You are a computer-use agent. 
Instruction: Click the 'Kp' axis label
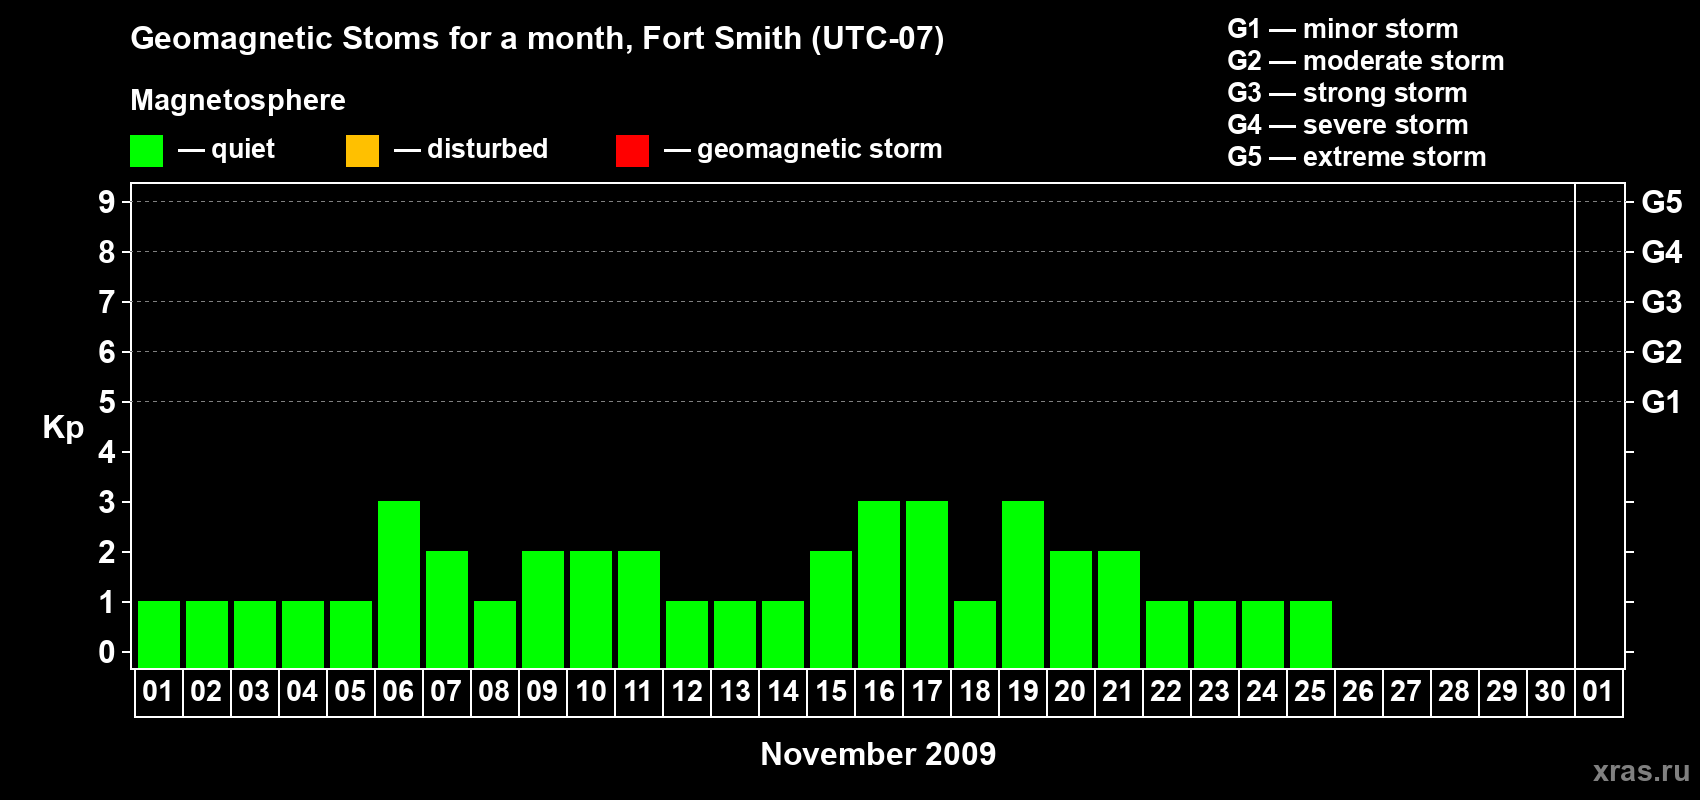63,428
